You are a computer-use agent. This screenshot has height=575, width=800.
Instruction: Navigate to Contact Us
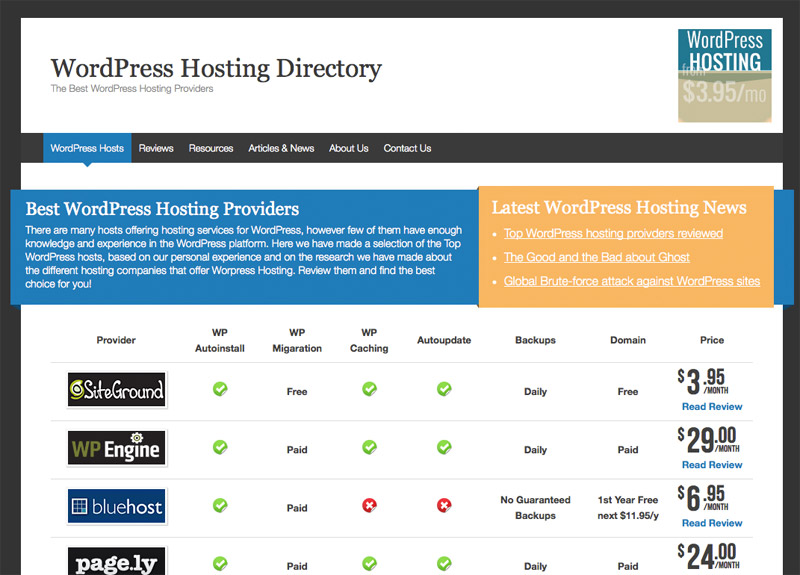tap(407, 148)
